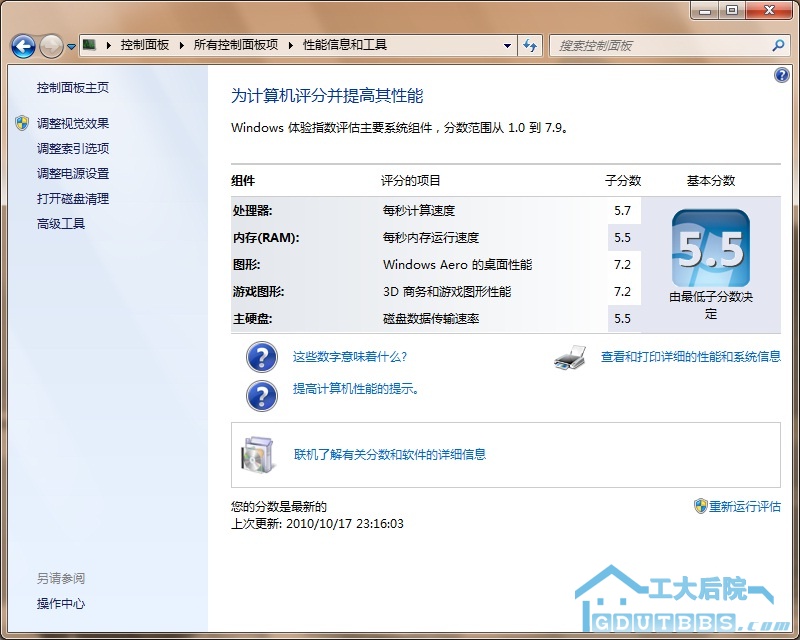Expand the address bar history dropdown

[x=508, y=45]
